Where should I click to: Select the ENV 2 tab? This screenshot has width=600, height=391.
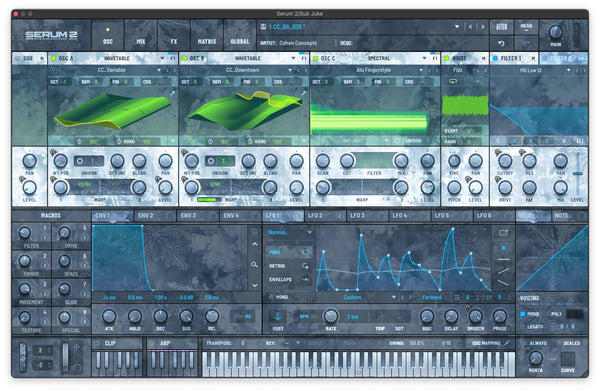(155, 215)
